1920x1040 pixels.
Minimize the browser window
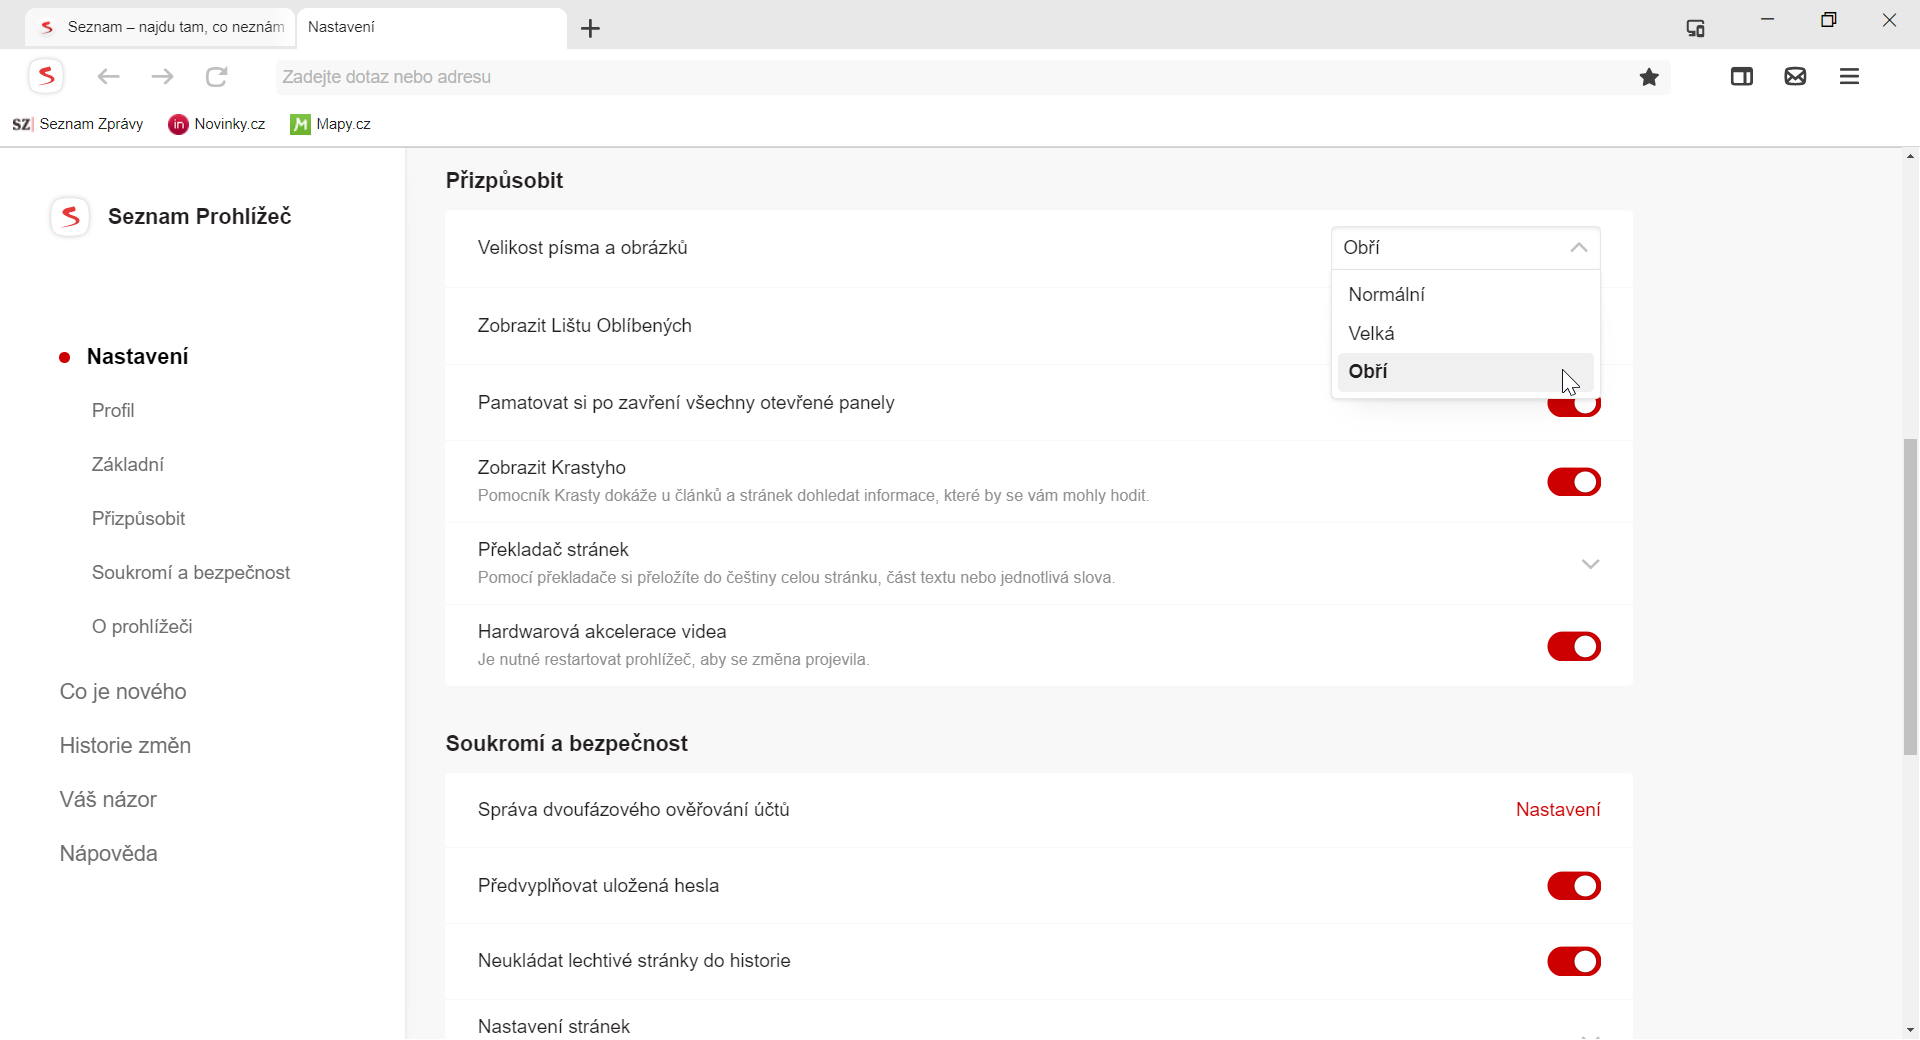click(x=1767, y=20)
